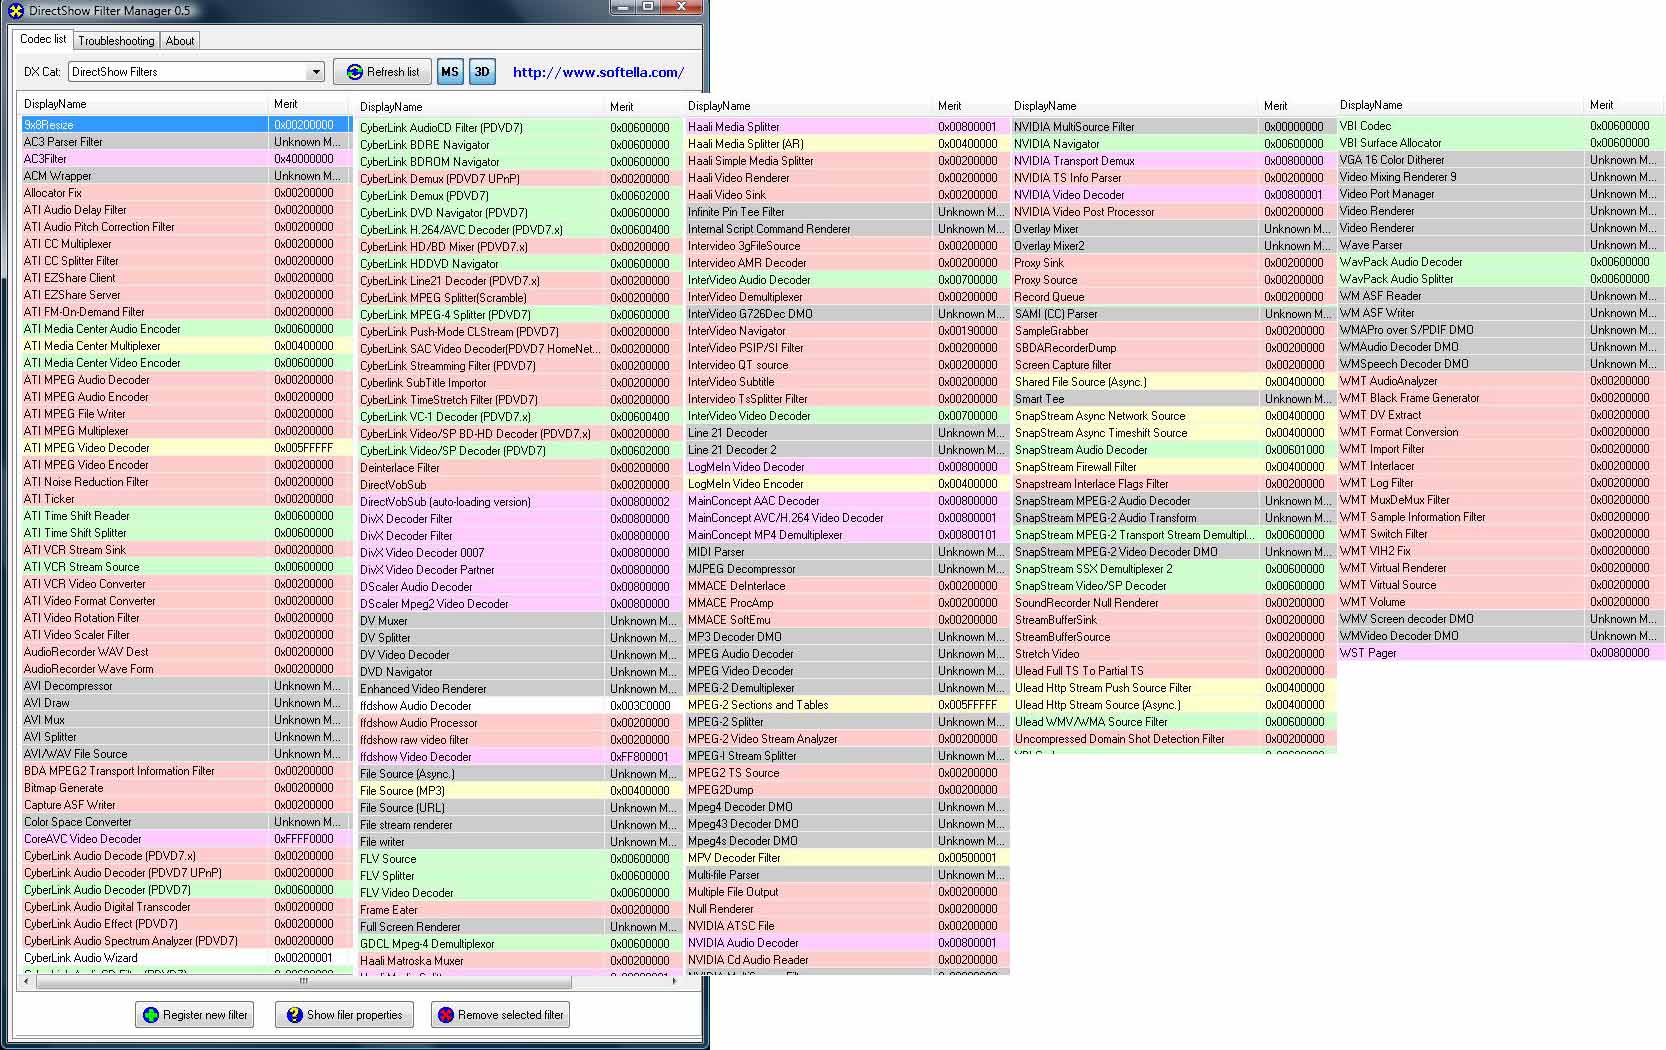Select the VBI Codec row

tap(1501, 126)
